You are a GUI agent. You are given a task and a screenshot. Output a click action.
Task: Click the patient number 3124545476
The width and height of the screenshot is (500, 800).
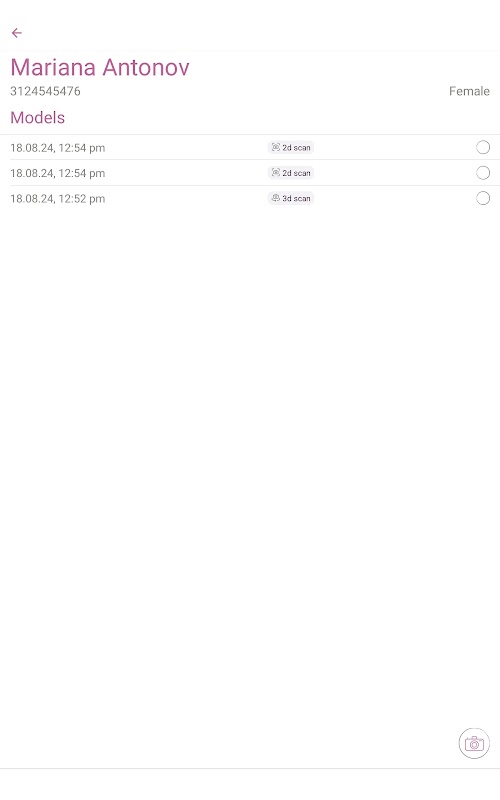(x=45, y=91)
